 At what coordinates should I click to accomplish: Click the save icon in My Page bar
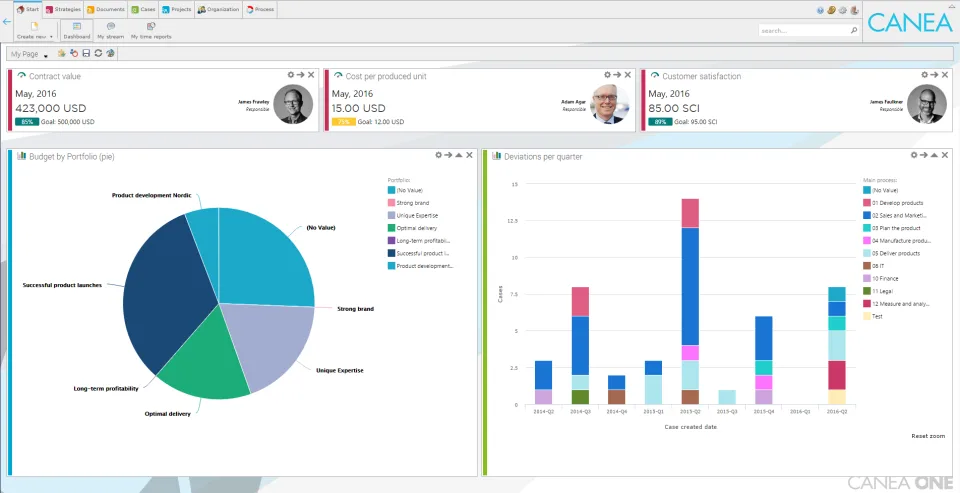[86, 54]
